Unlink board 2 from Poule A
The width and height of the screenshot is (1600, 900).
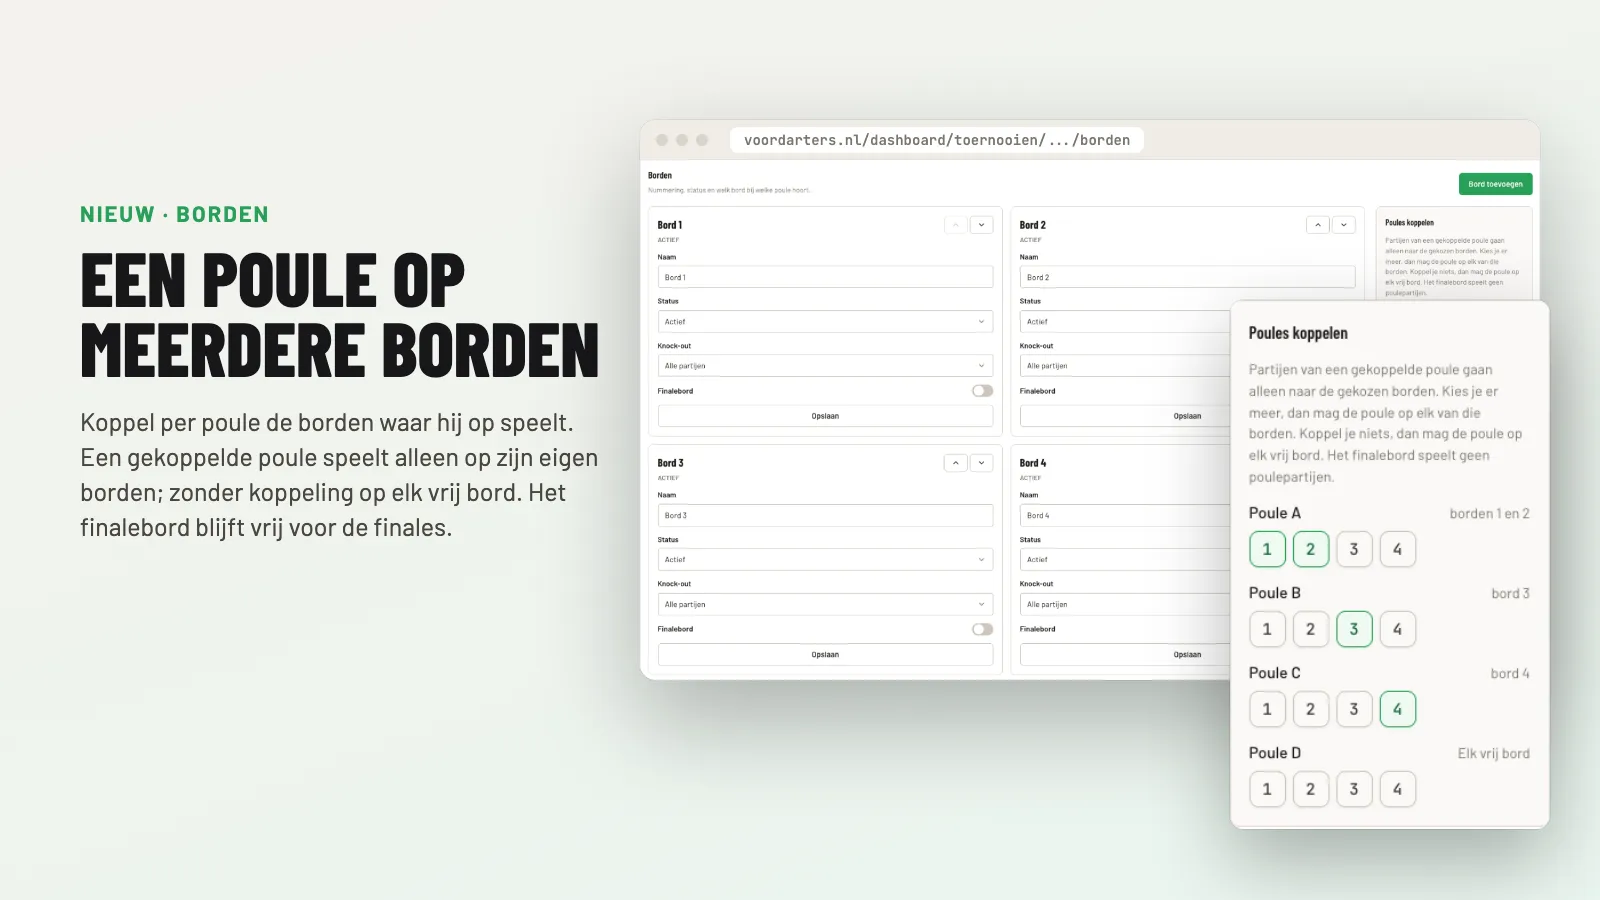[1311, 549]
